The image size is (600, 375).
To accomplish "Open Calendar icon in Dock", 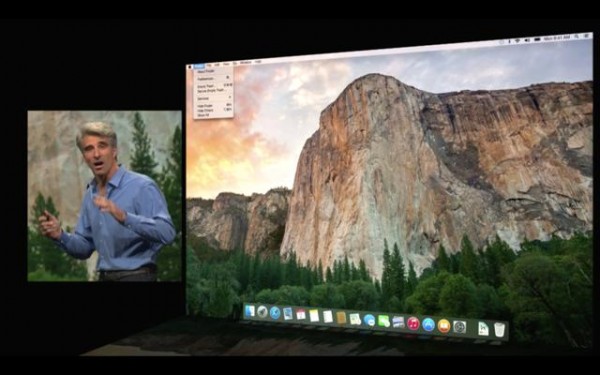I will [x=301, y=315].
